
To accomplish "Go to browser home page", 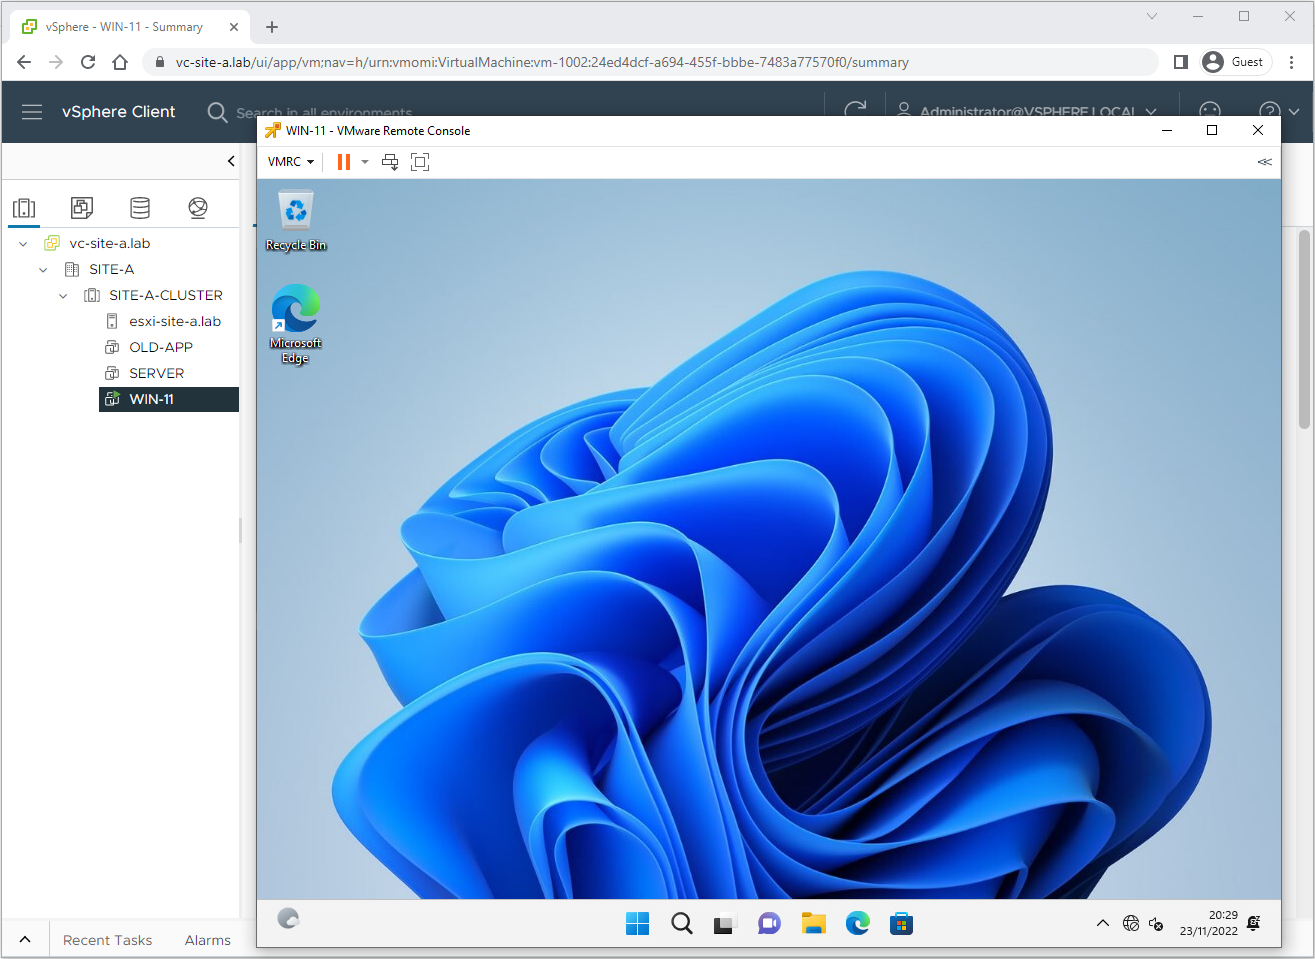I will click(x=120, y=62).
